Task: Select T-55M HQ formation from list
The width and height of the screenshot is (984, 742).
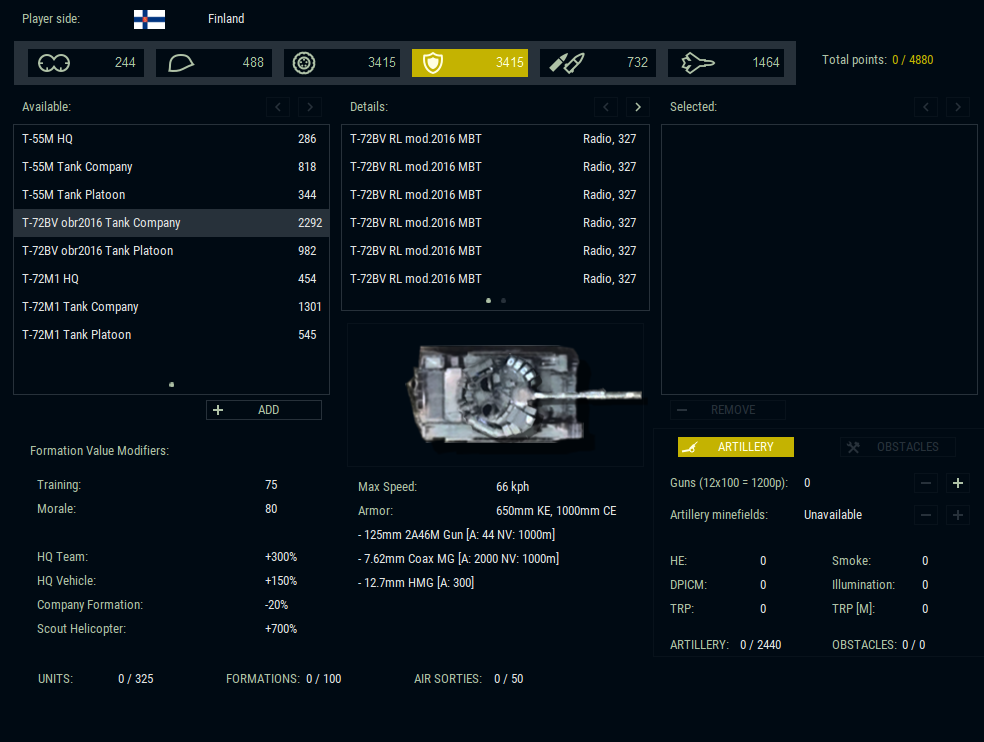Action: pos(170,139)
